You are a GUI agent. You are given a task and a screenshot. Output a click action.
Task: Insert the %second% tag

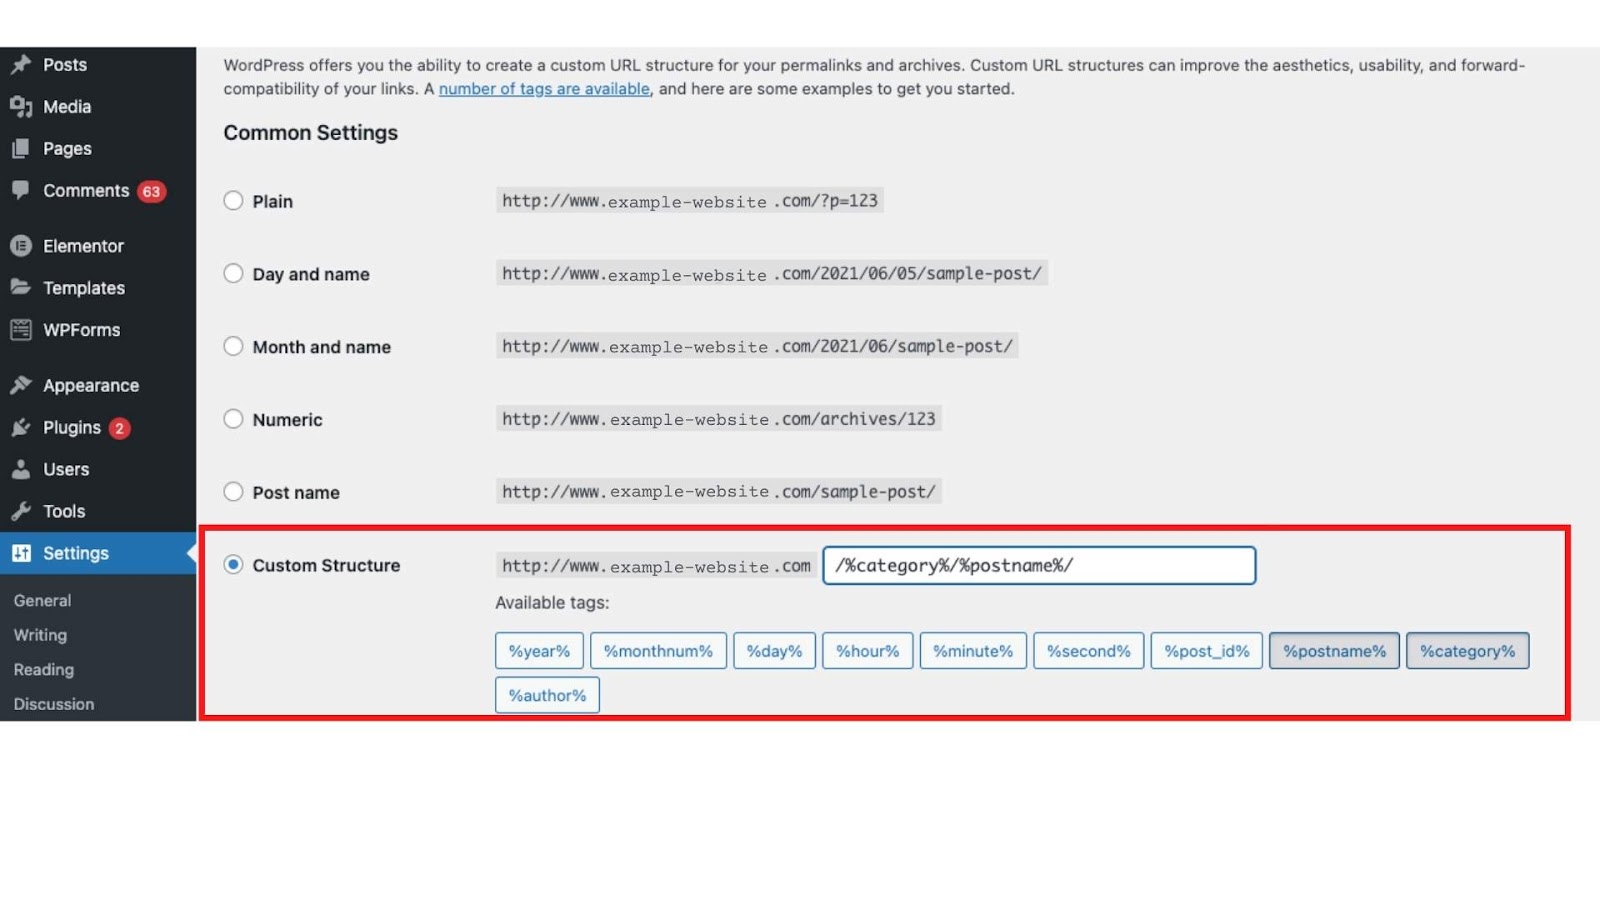(x=1088, y=651)
